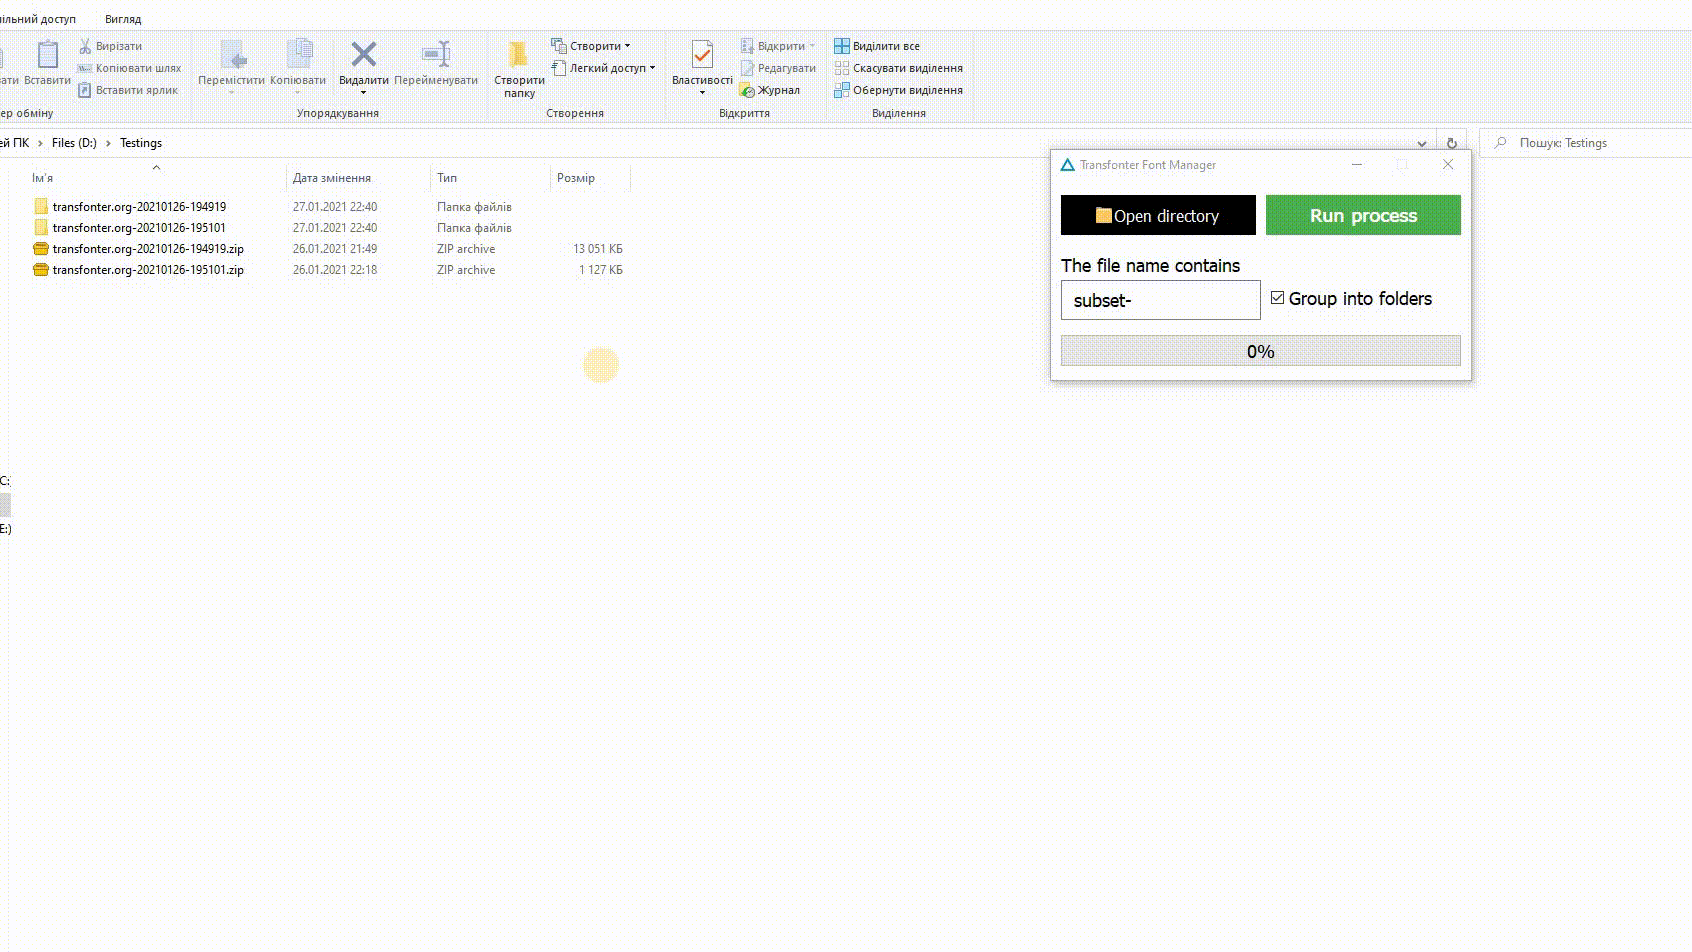Click the 195101.zip archive icon
The image size is (1692, 952).
[x=41, y=270]
